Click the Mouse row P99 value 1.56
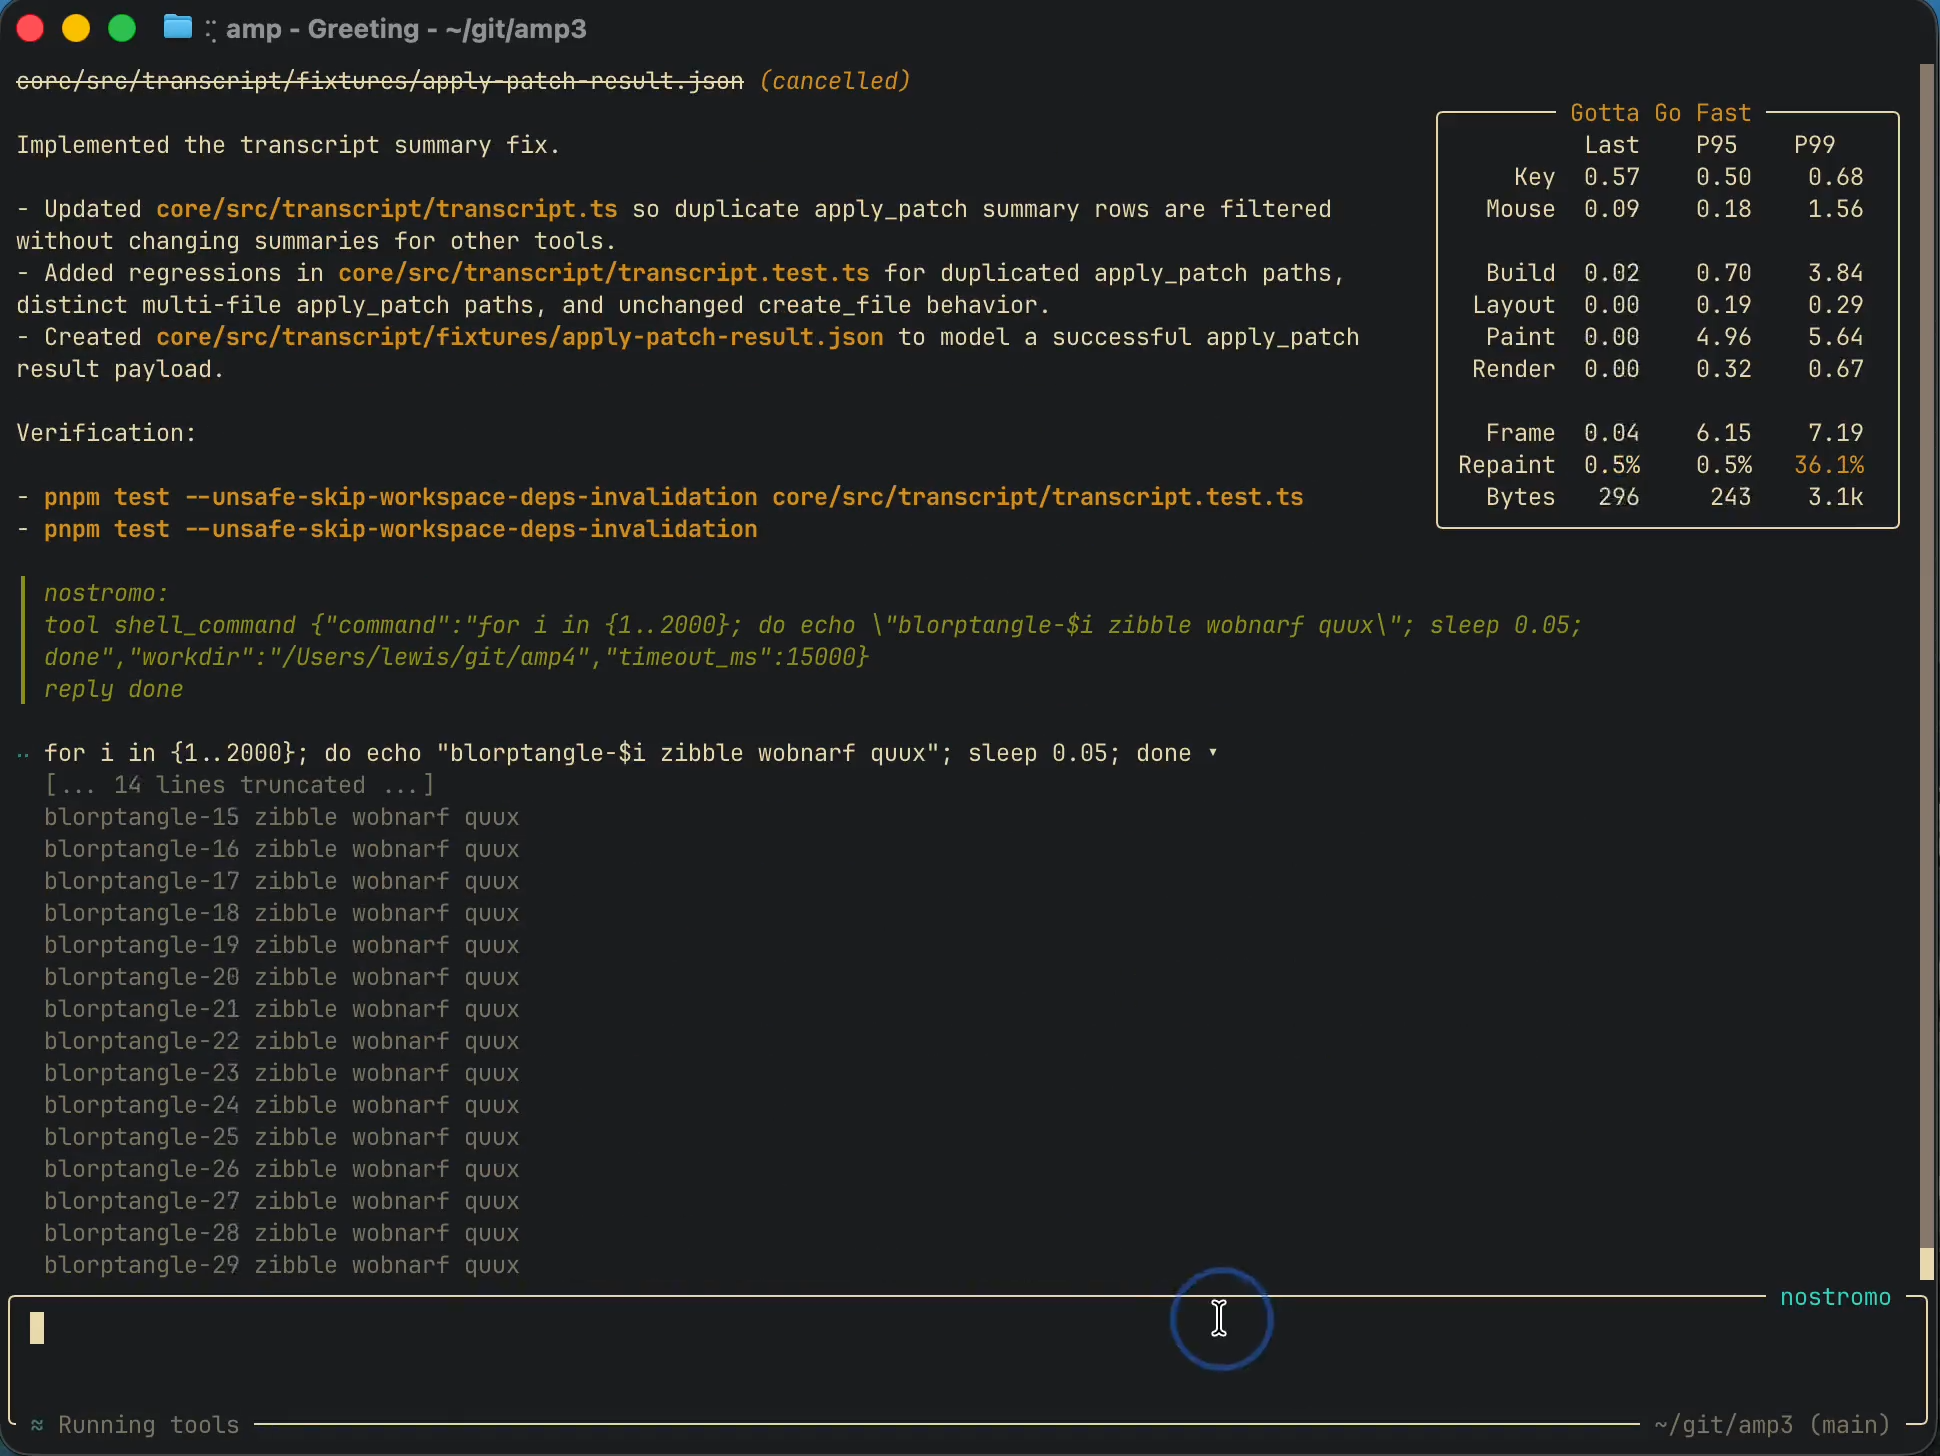 [x=1836, y=209]
